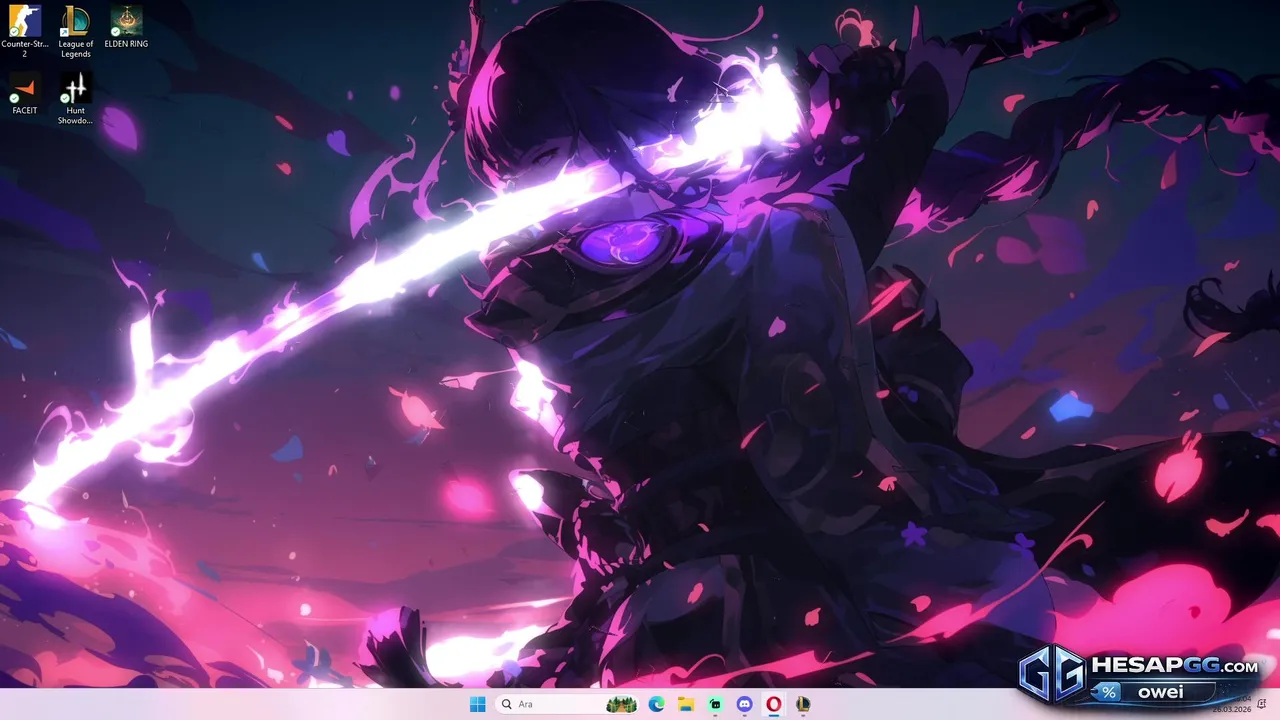The image size is (1280, 720).
Task: Click the "League of Legends" label text
Action: coord(75,49)
